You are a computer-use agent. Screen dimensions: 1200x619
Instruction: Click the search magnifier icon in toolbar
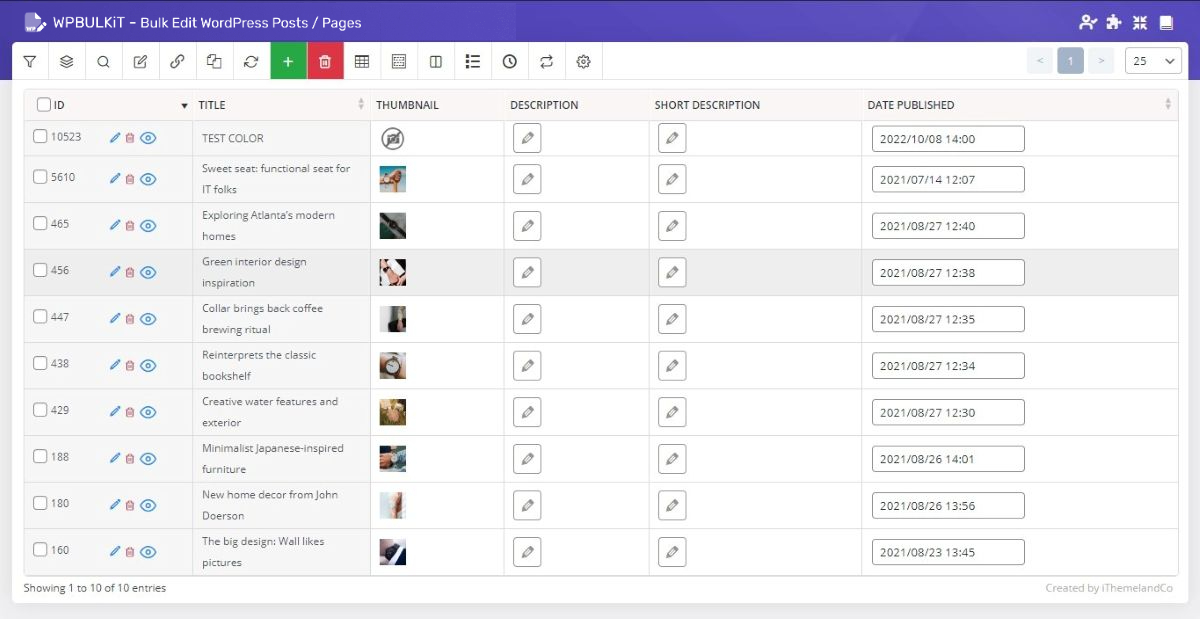click(x=103, y=62)
